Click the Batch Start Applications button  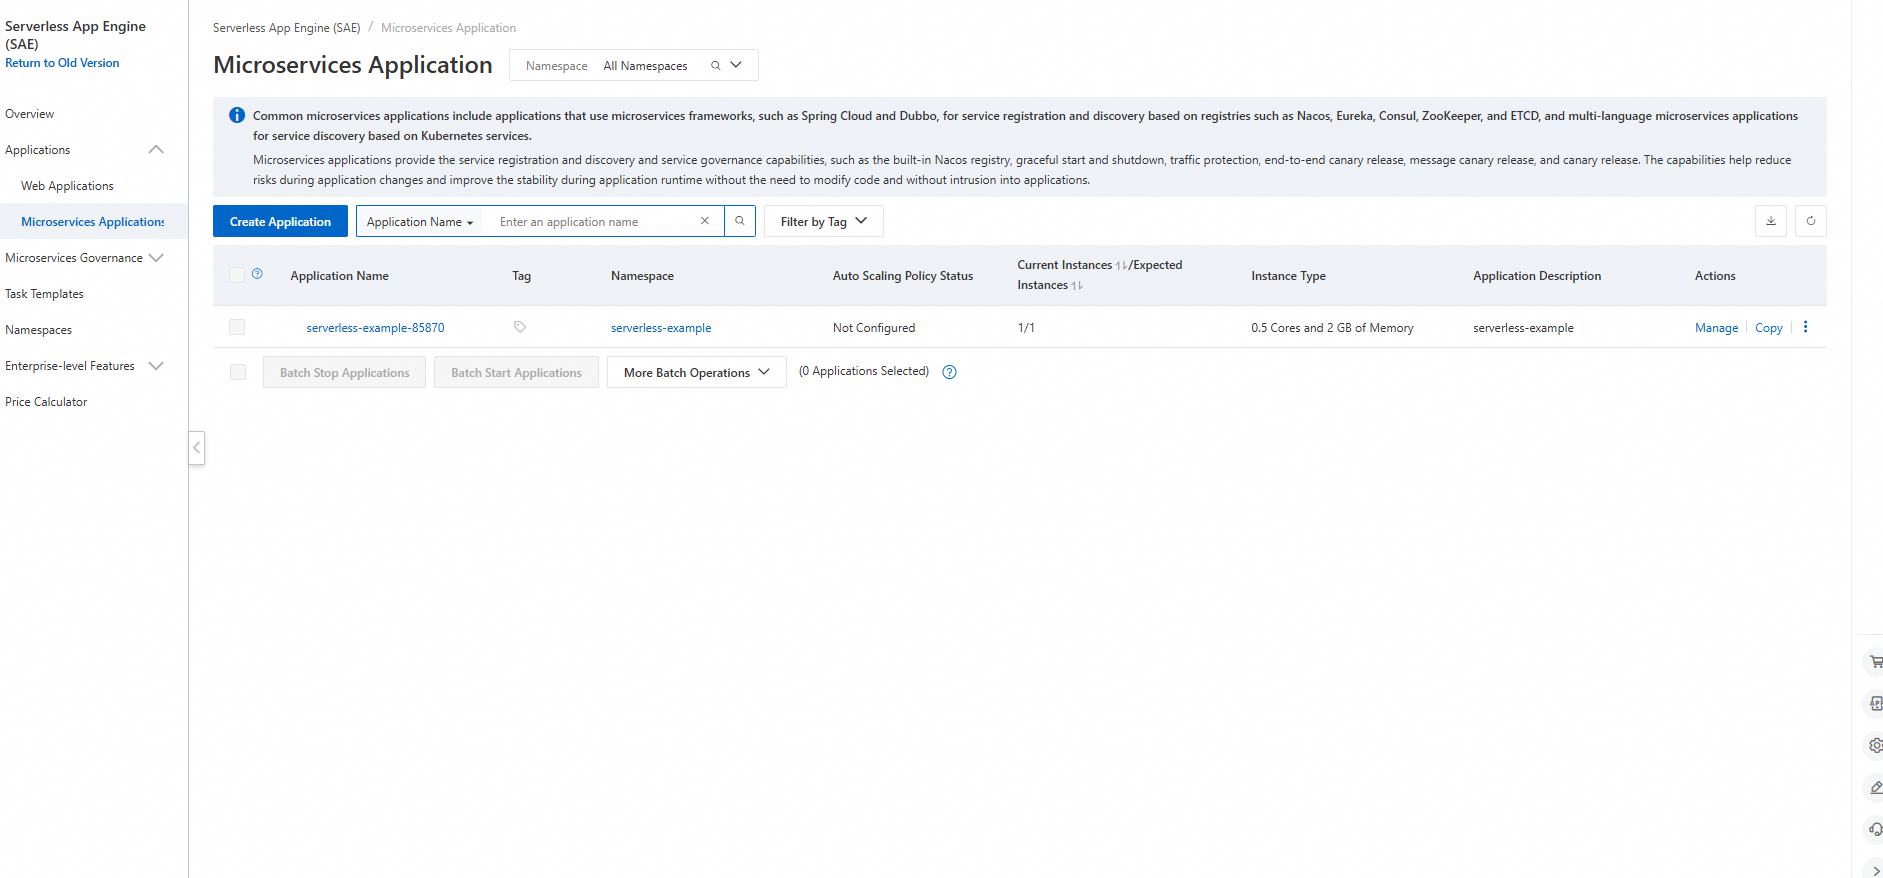pyautogui.click(x=516, y=372)
